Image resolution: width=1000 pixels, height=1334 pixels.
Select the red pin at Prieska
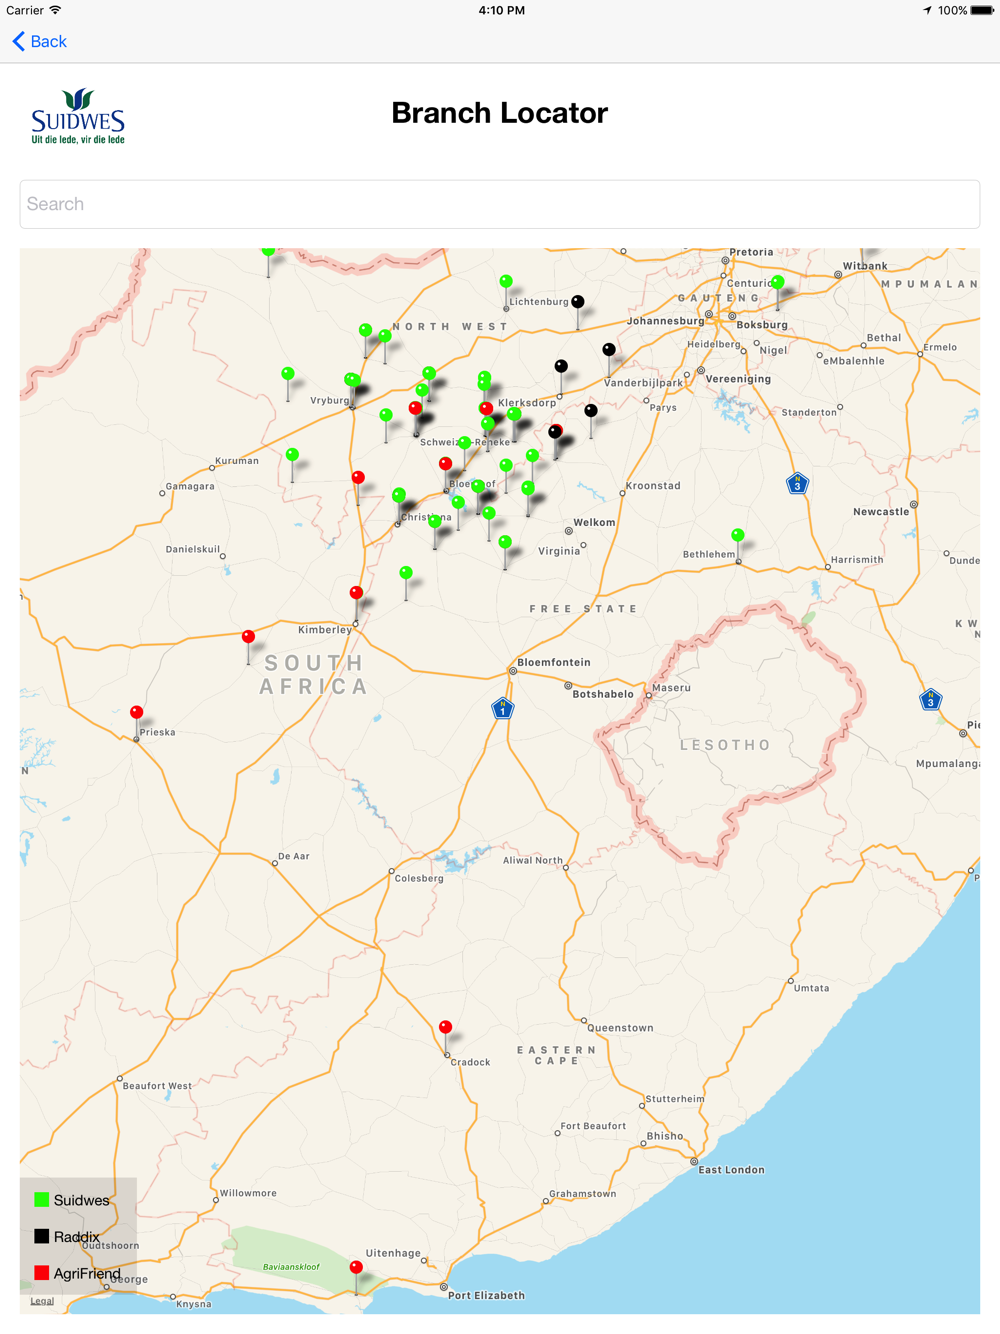coord(137,713)
